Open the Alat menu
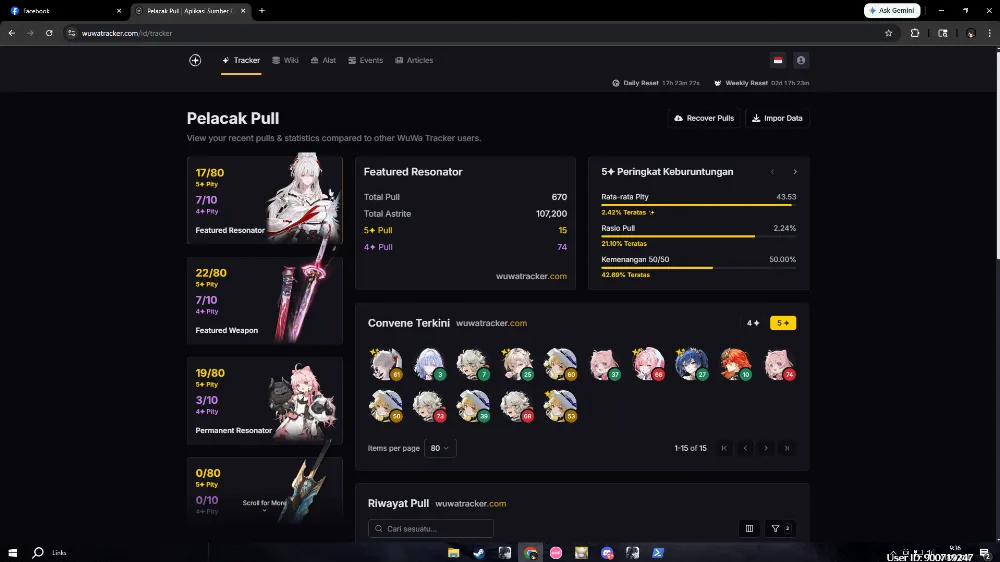Screen dimensions: 1000x562 323,60
